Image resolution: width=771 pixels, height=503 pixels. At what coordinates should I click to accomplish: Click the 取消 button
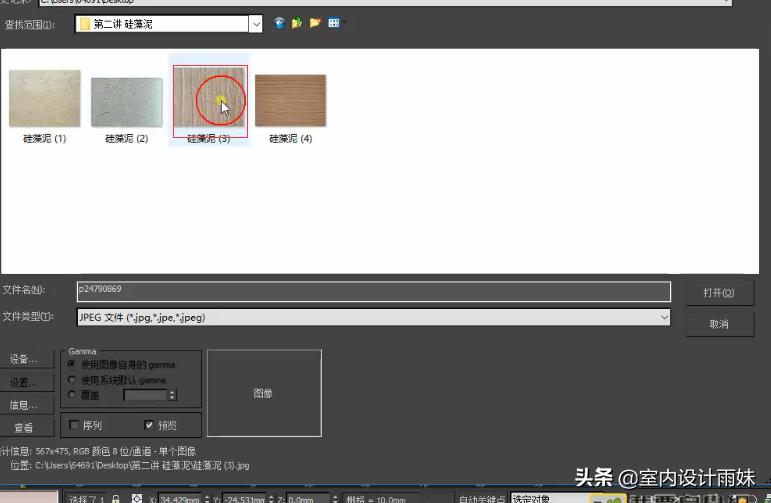[719, 324]
